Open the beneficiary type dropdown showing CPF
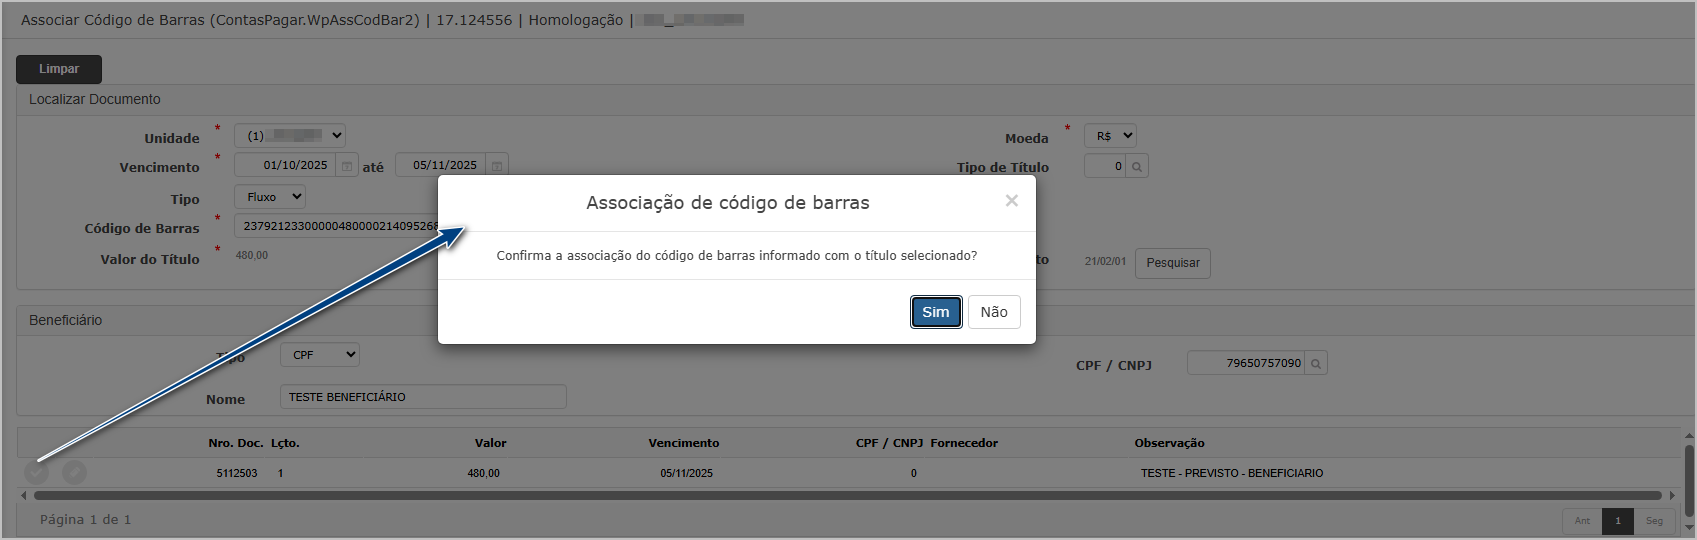1697x540 pixels. click(320, 355)
